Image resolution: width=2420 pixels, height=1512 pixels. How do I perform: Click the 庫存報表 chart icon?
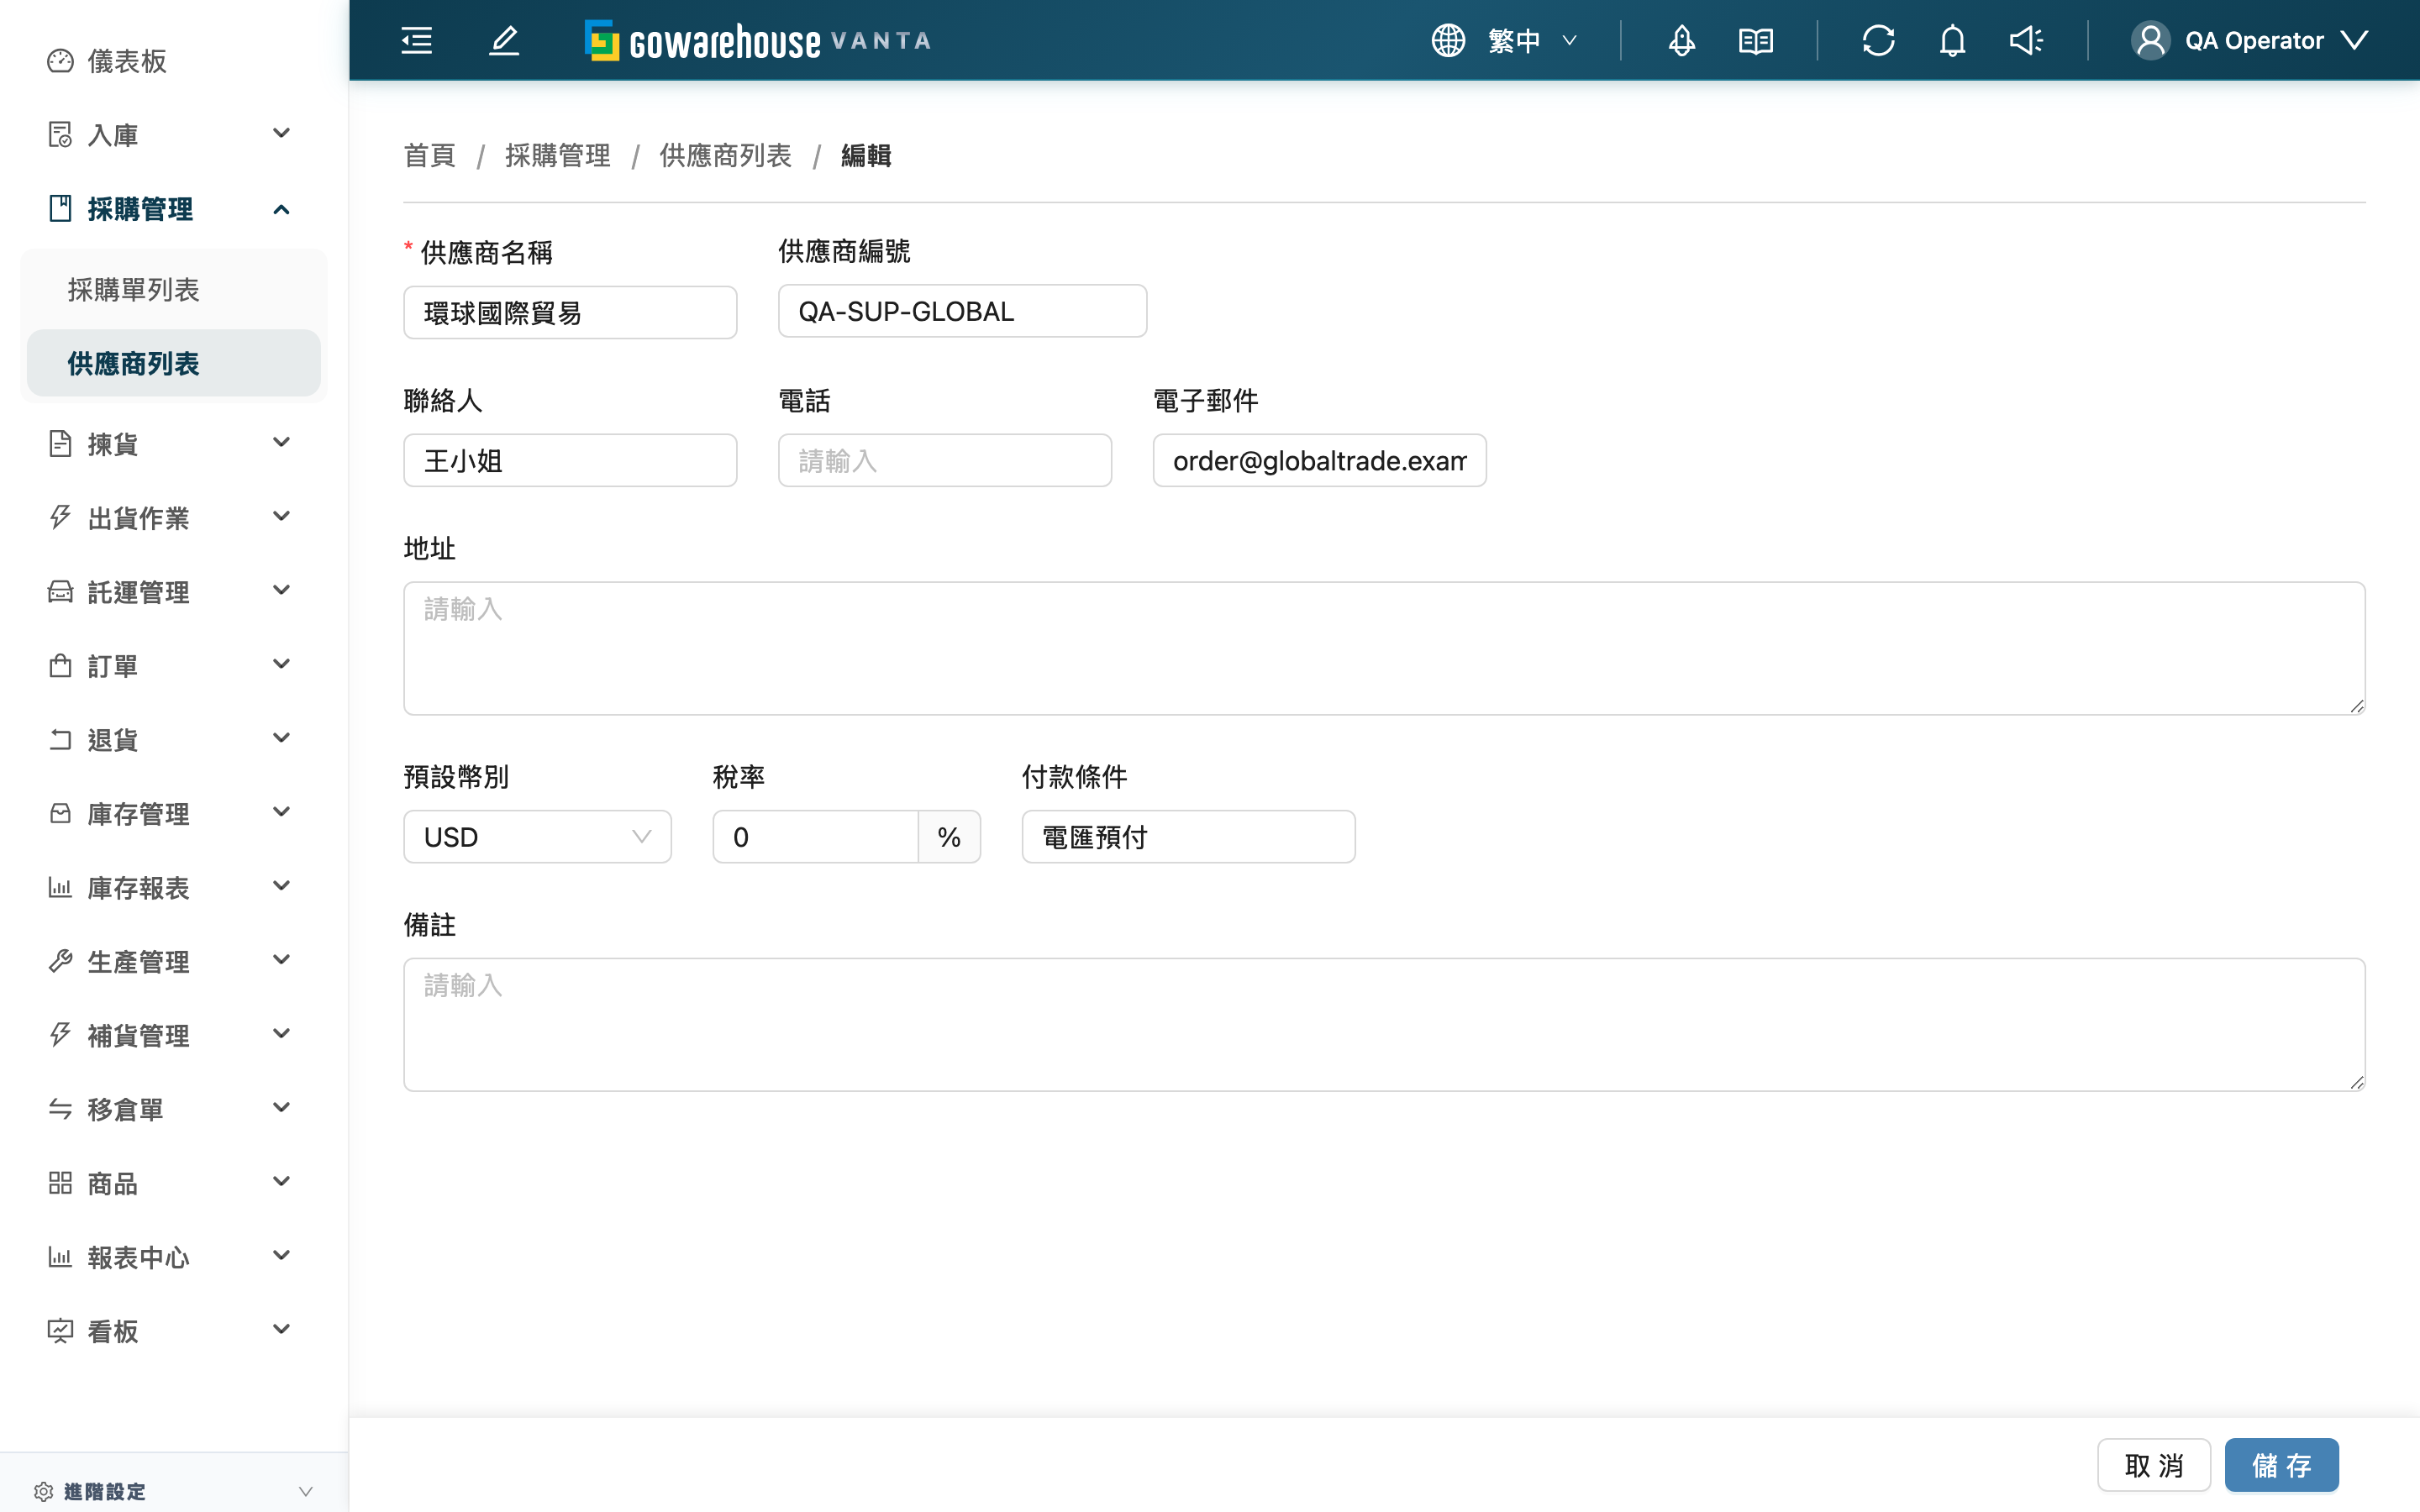pyautogui.click(x=60, y=887)
